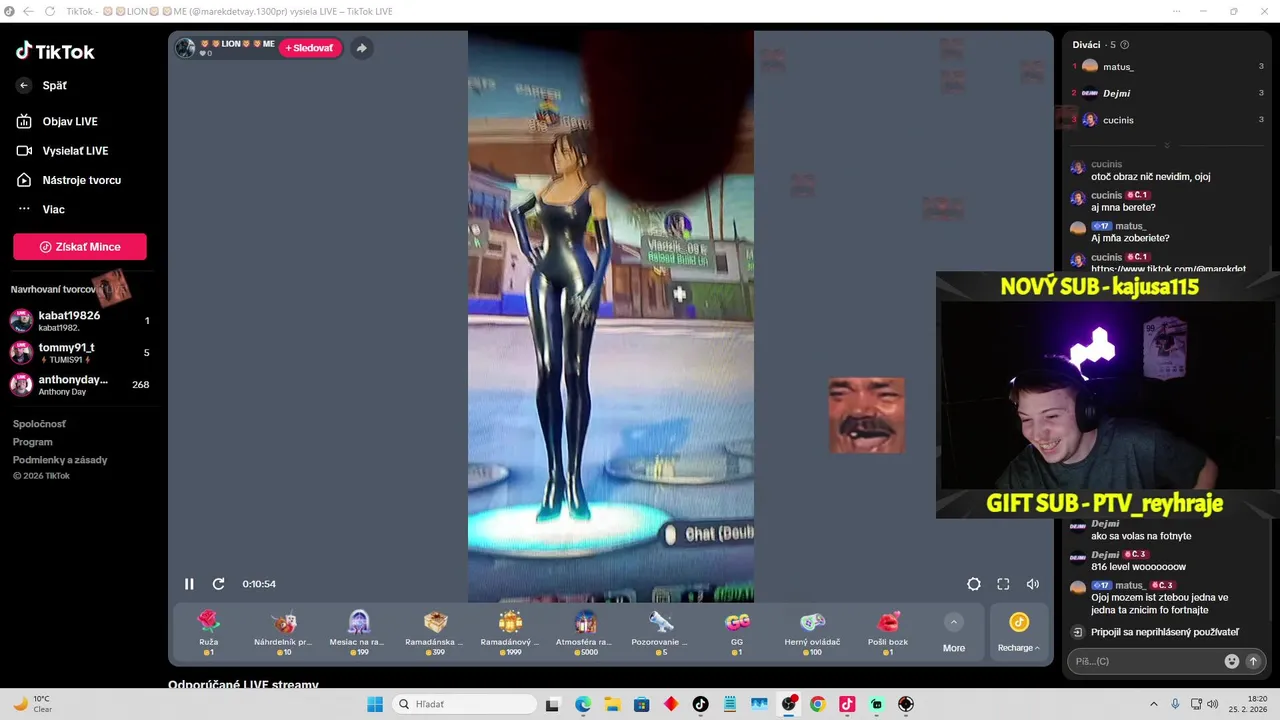
Task: Enter fullscreen mode
Action: (1003, 584)
